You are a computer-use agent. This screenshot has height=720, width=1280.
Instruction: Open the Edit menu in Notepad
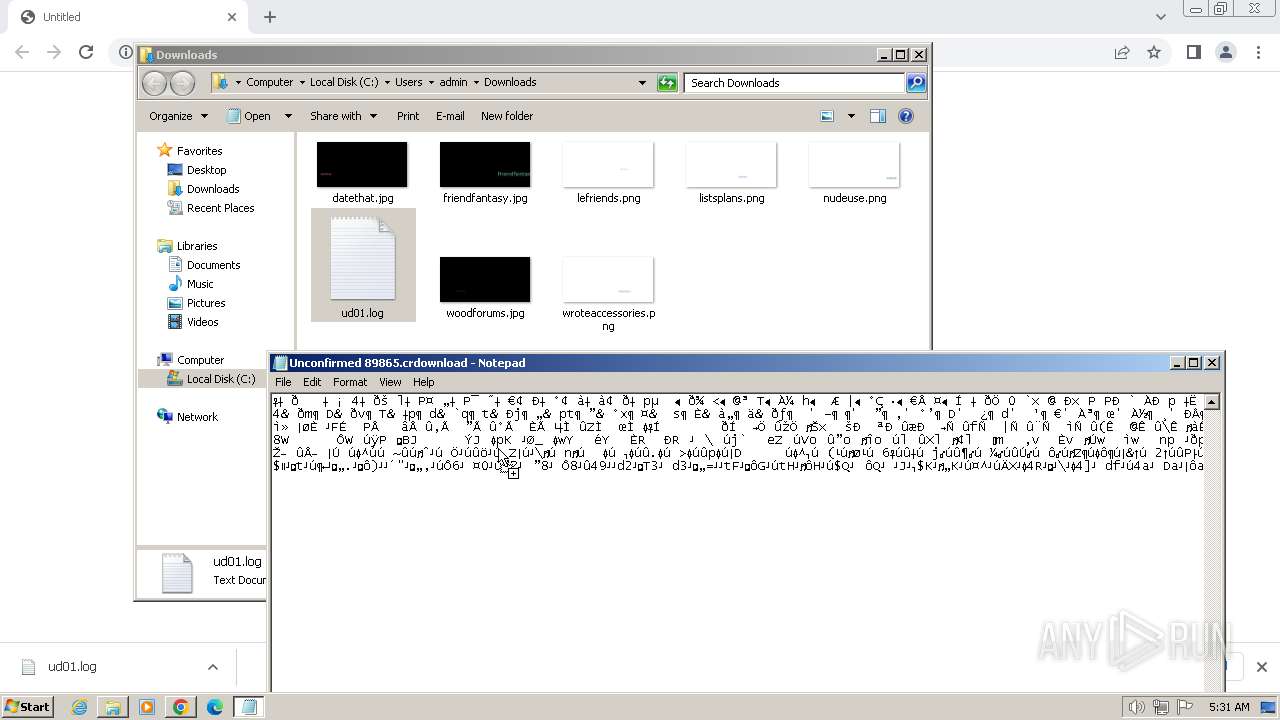pyautogui.click(x=312, y=382)
